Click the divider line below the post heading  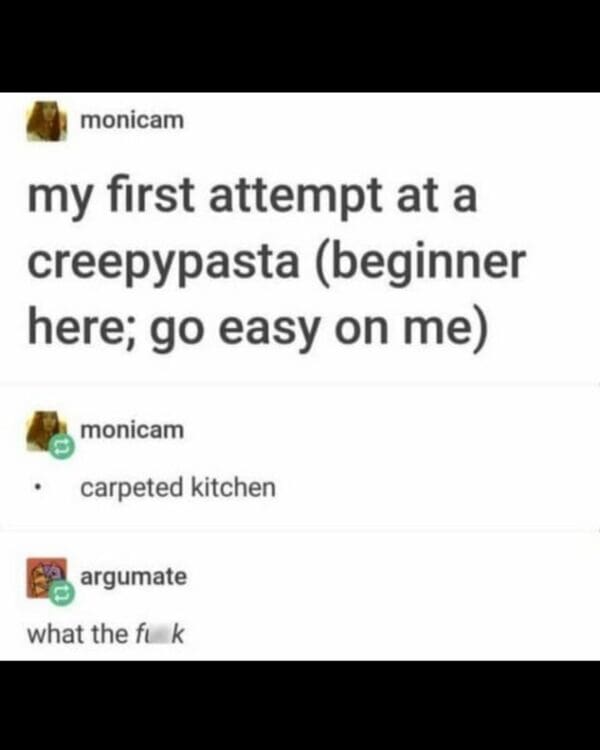coord(300,384)
